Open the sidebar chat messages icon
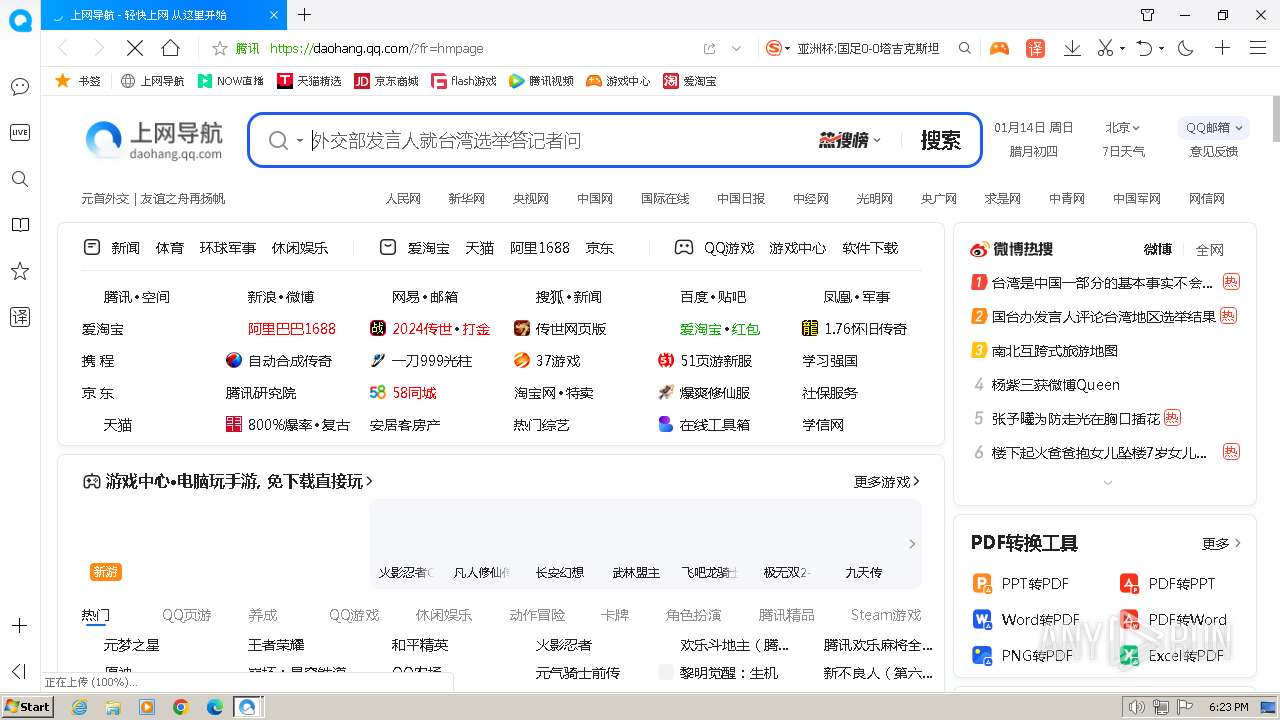Screen dimensions: 1280x720 click(x=20, y=87)
